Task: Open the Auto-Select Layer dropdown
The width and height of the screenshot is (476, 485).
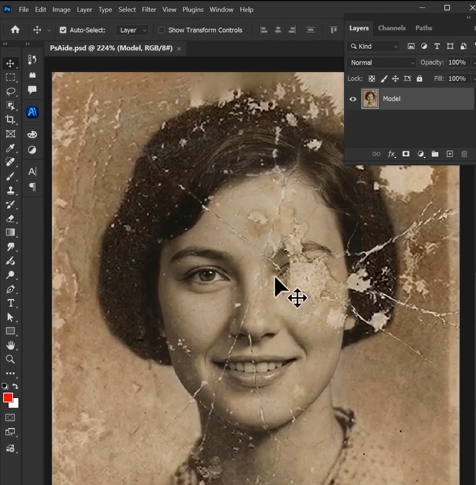Action: point(132,30)
